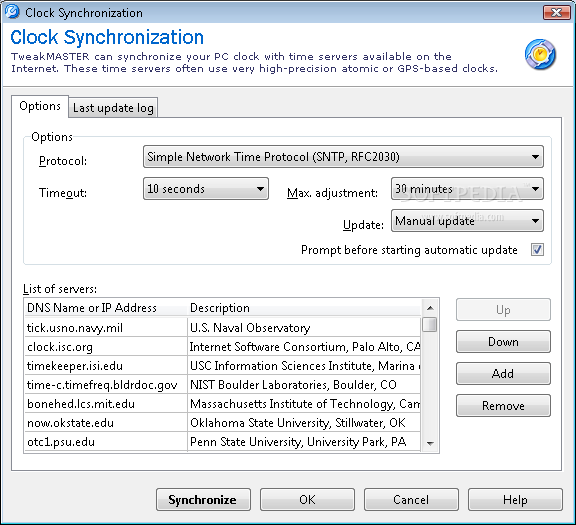Screen dimensions: 576x525
Task: Open the Update mode dropdown
Action: 467,221
